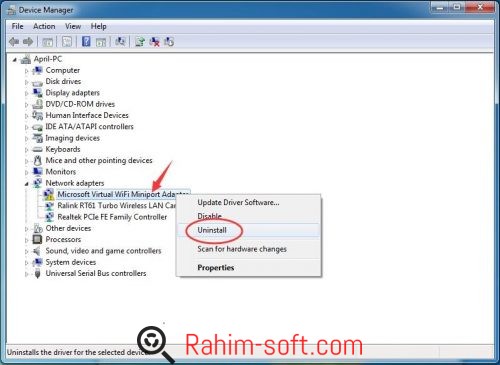Click the DVD/CD-ROM drives icon
The height and width of the screenshot is (365, 500).
(38, 104)
